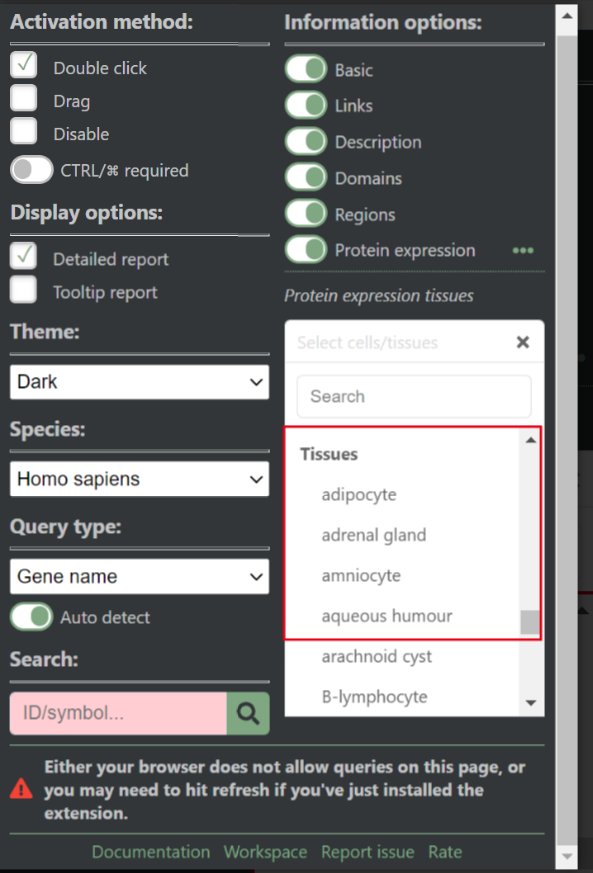Screen dimensions: 593x873
Task: Toggle the Domains information switch
Action: tap(306, 178)
